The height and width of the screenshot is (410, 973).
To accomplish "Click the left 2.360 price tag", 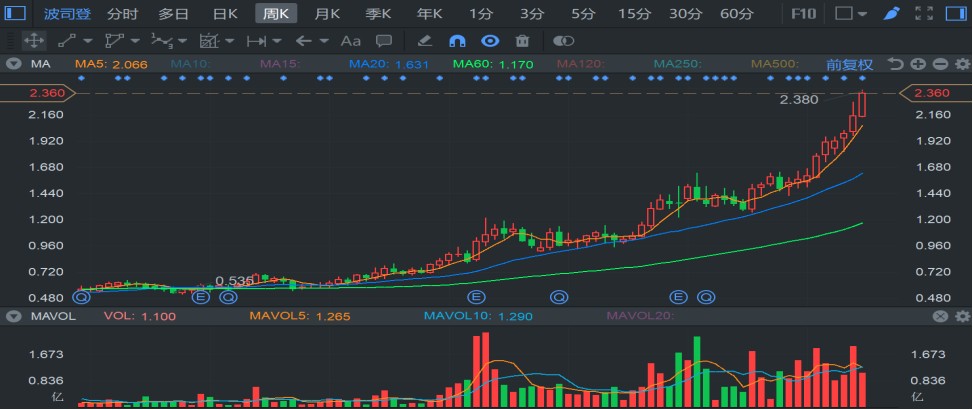I will coord(38,93).
